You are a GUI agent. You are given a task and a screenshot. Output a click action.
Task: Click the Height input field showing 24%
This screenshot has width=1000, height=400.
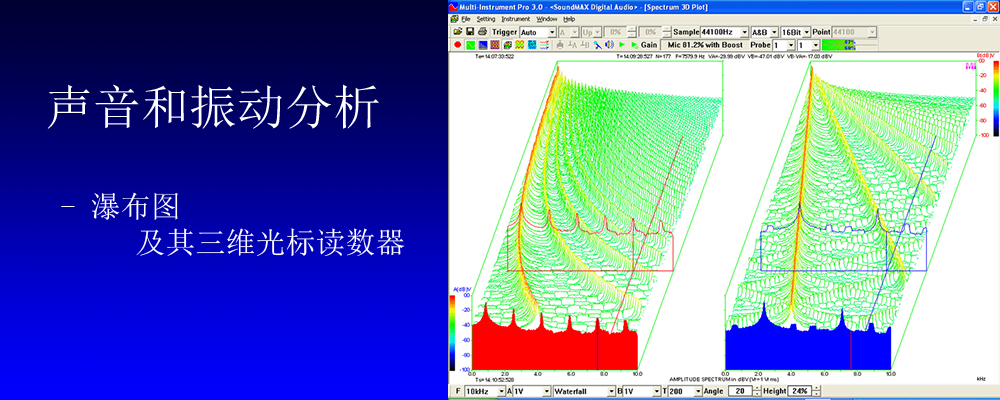click(x=800, y=391)
